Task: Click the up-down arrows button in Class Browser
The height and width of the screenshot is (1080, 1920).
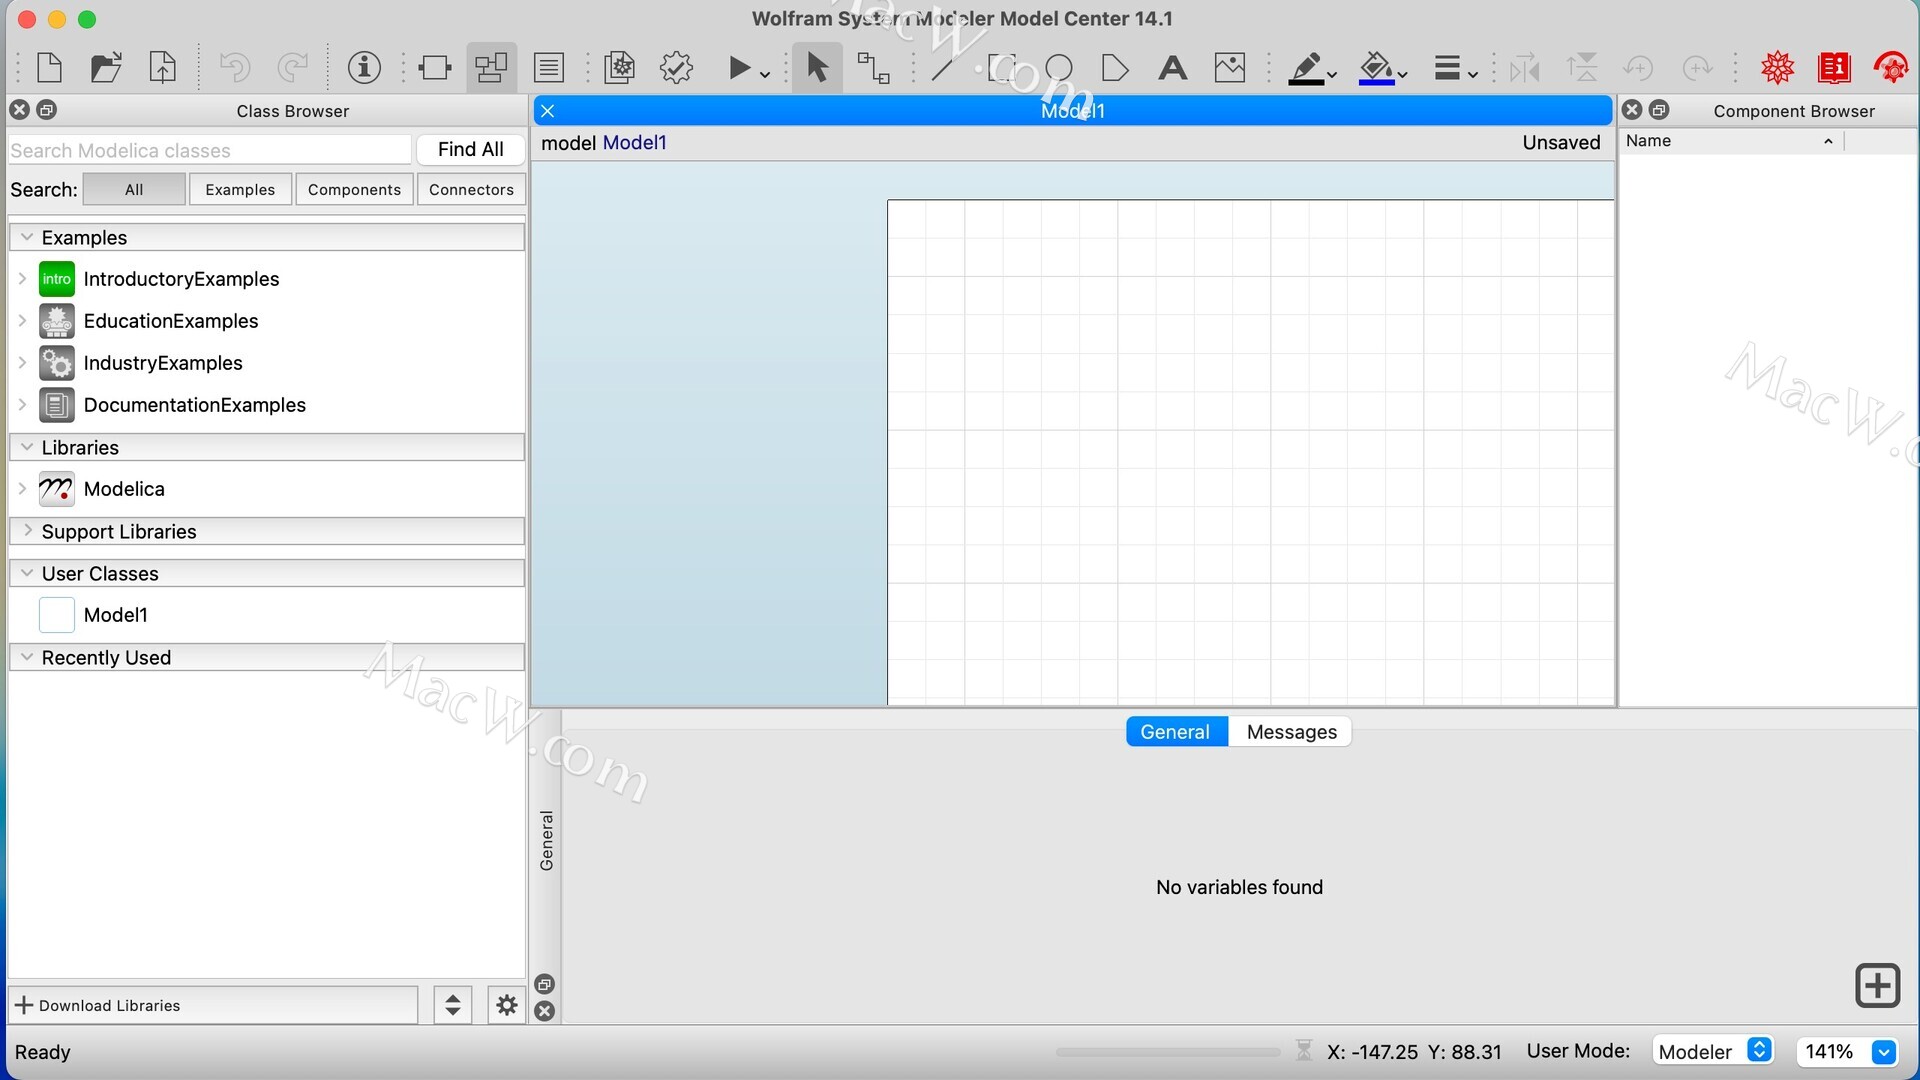Action: (453, 1005)
